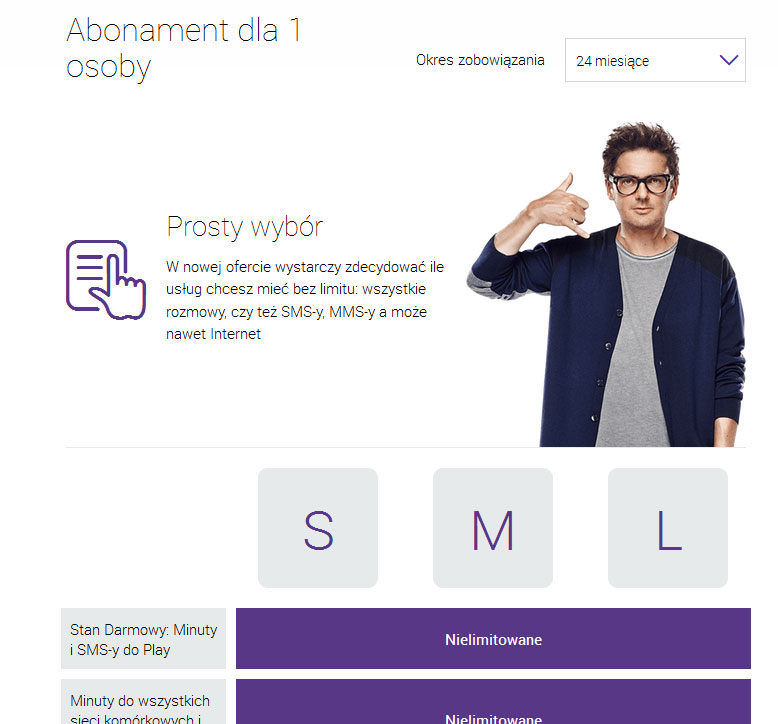Choose the M subscription plan tile
This screenshot has height=724, width=778.
(x=493, y=527)
